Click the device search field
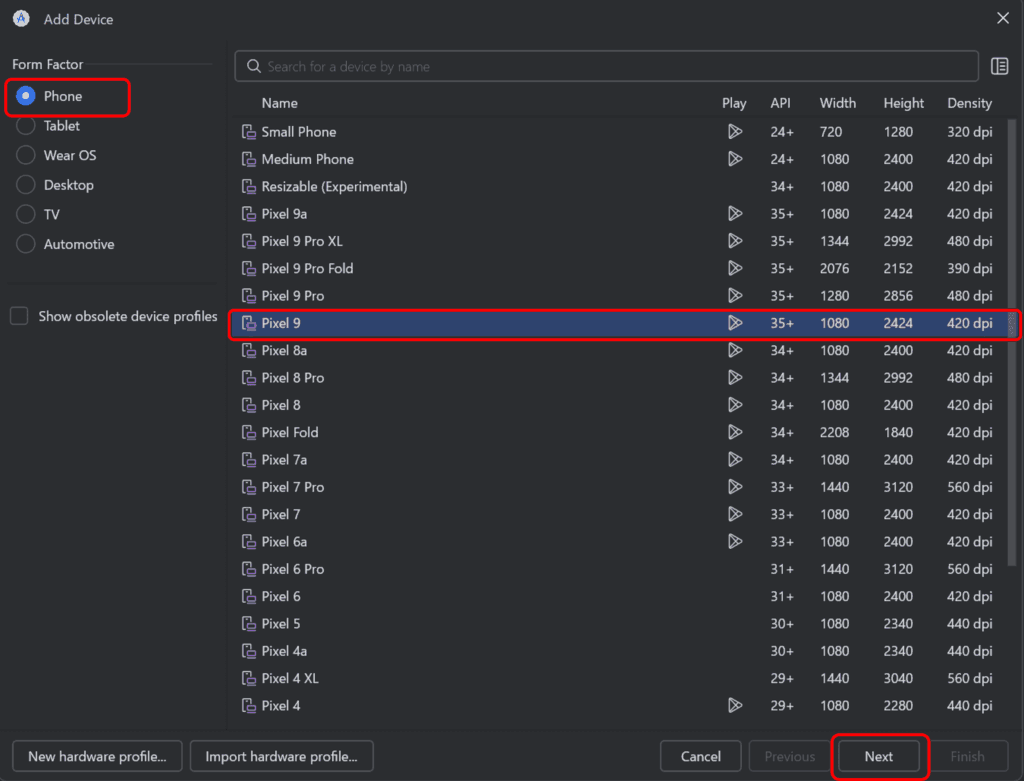Image resolution: width=1024 pixels, height=781 pixels. point(607,66)
